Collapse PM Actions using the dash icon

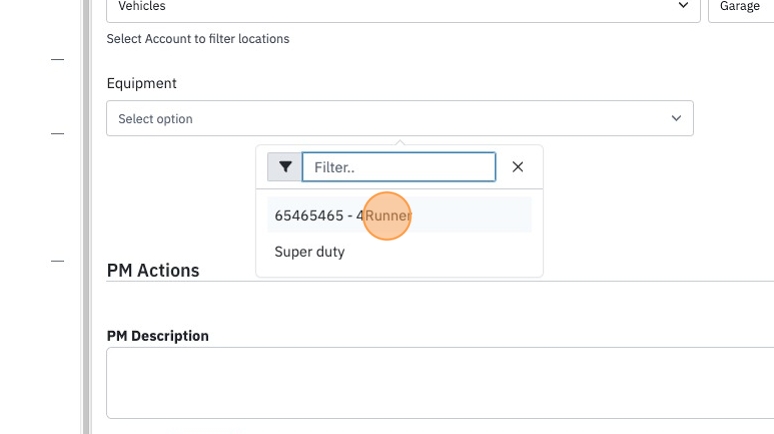click(57, 261)
